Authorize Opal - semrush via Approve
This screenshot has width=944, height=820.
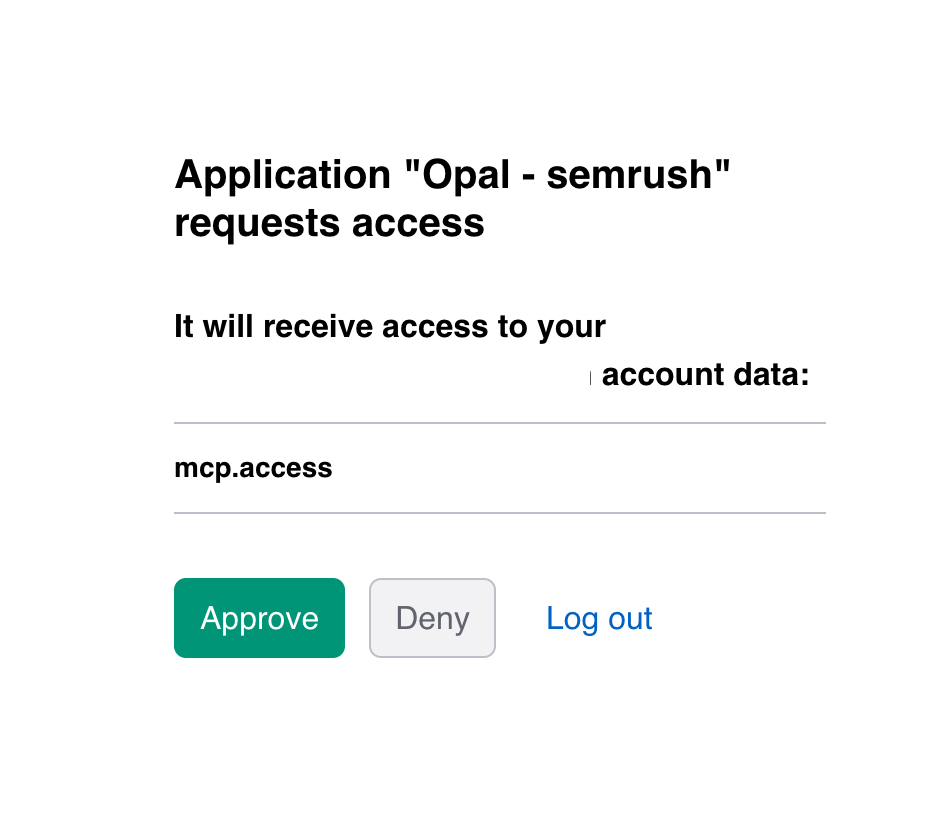[259, 618]
